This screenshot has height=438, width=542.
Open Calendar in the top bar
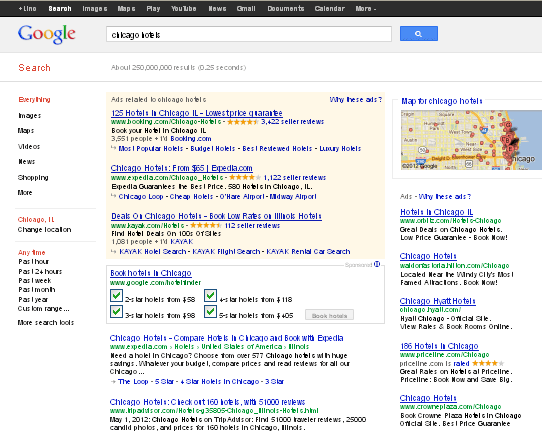(x=329, y=9)
